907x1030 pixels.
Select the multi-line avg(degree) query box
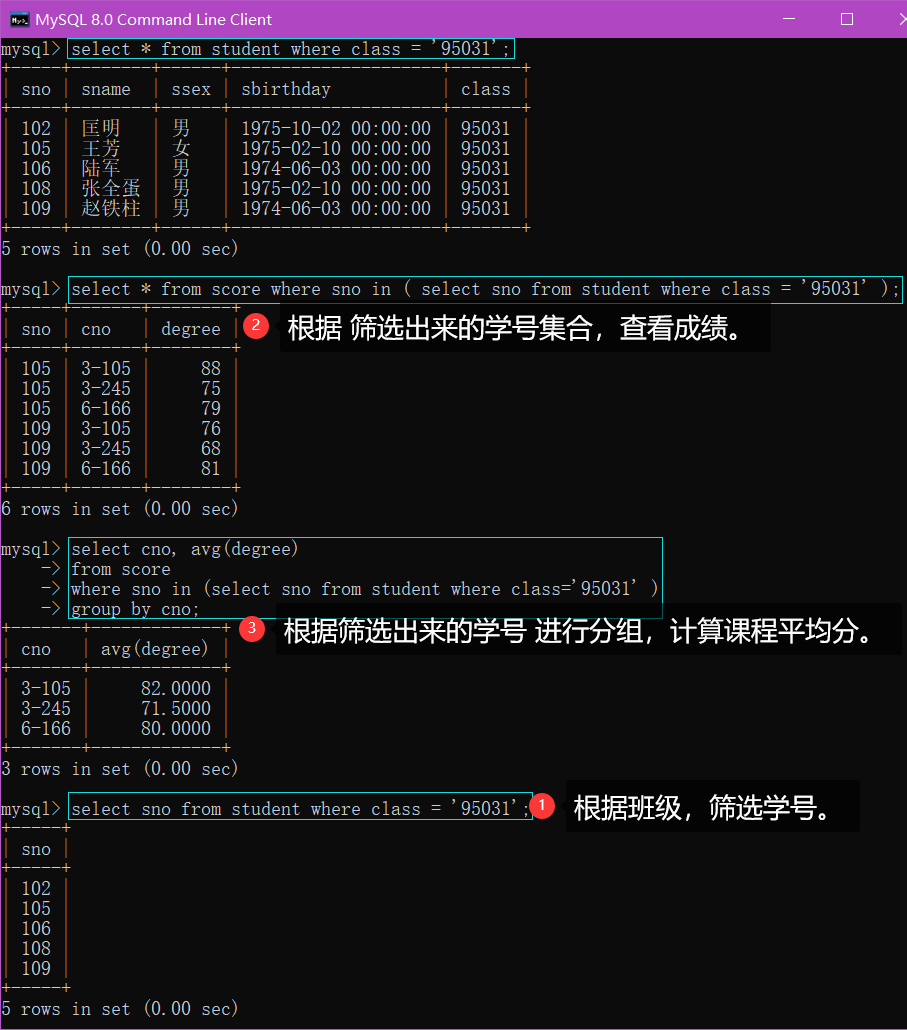[x=365, y=578]
